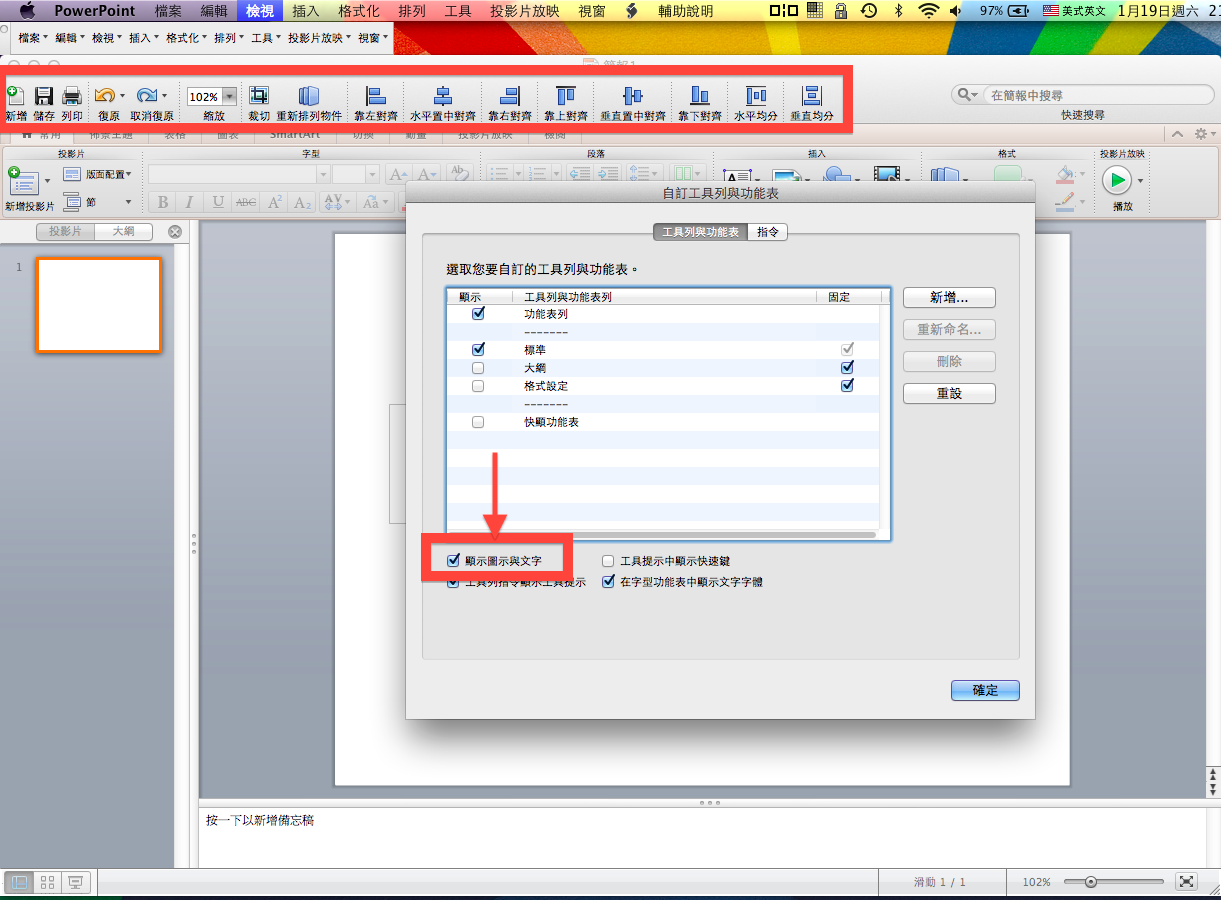Adjust the zoom slider in status bar
1221x900 pixels.
(x=1091, y=882)
